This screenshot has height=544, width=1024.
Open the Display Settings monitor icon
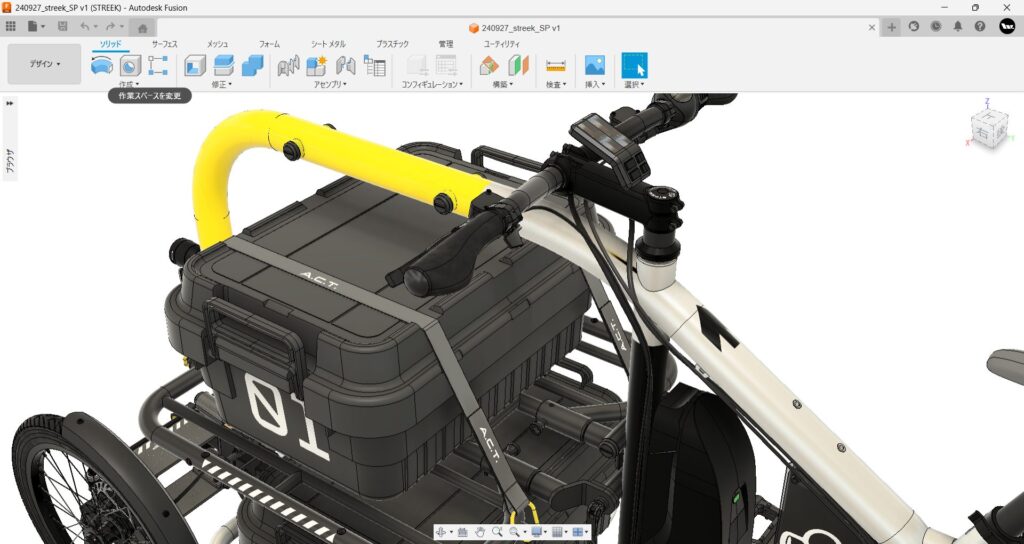pos(537,532)
